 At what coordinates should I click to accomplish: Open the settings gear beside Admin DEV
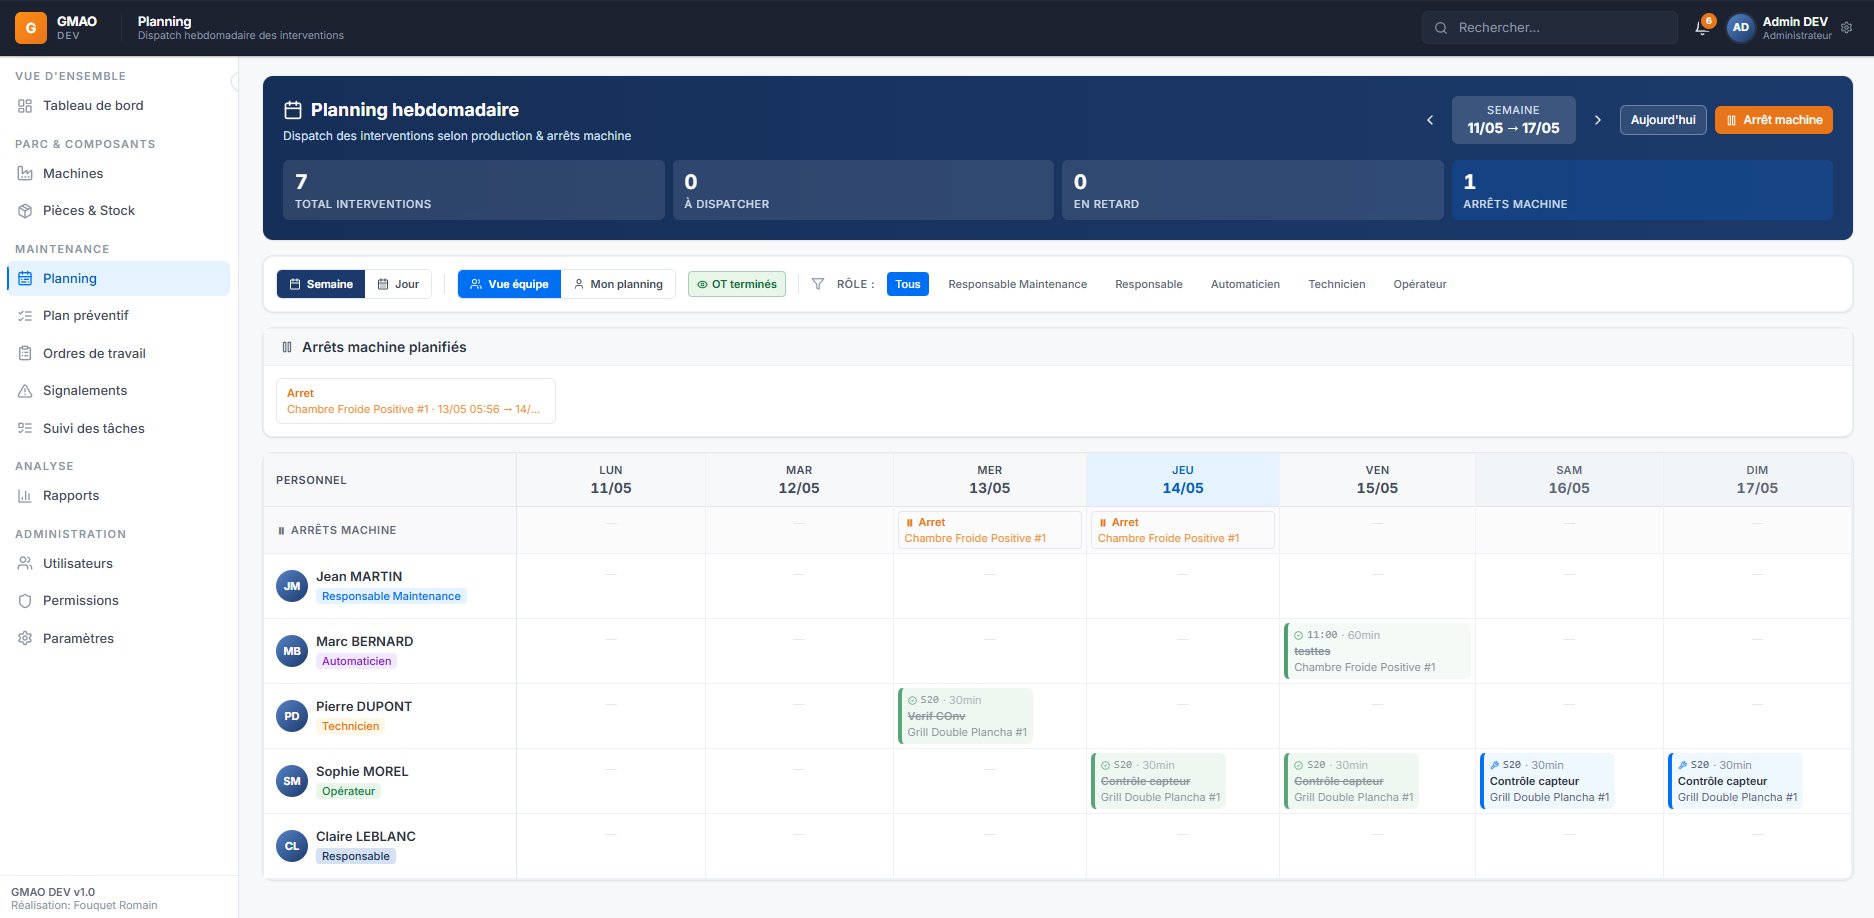point(1847,28)
